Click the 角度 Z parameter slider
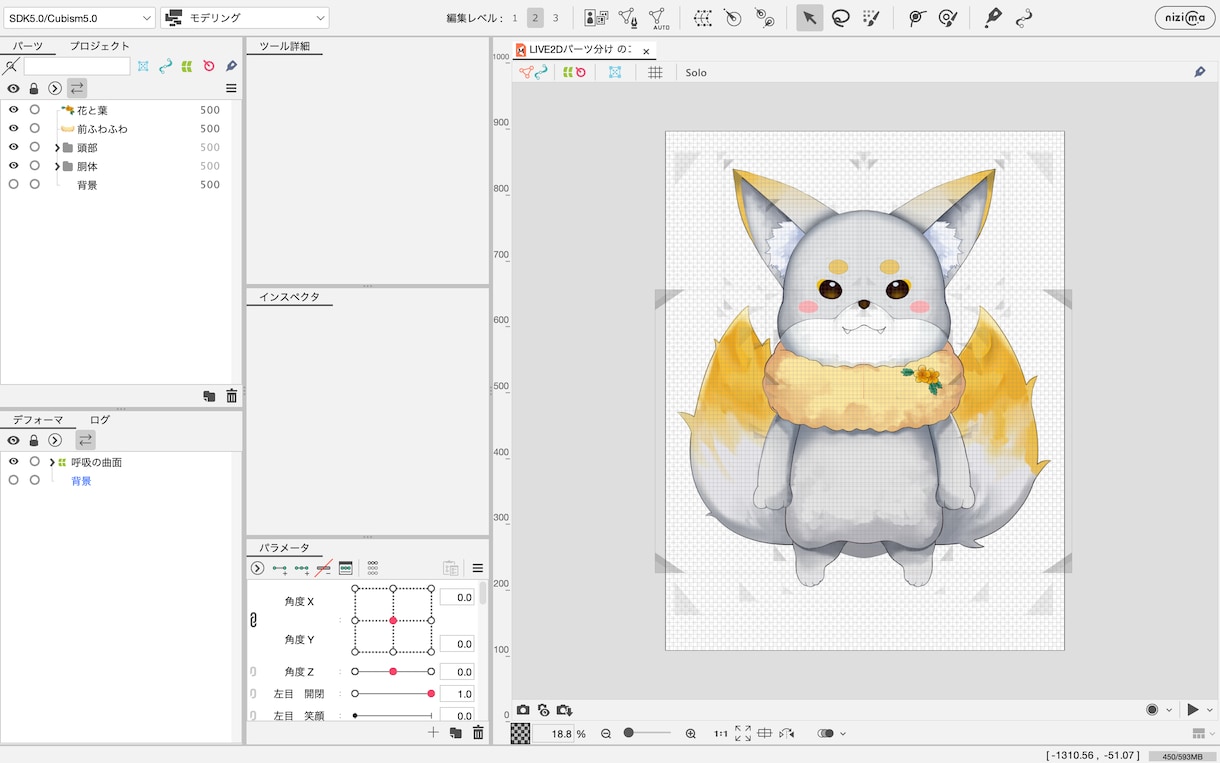Viewport: 1220px width, 763px height. click(x=393, y=672)
